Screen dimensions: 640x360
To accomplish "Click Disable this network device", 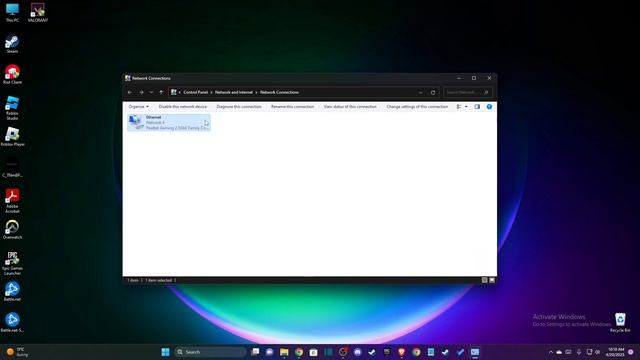I will (182, 107).
